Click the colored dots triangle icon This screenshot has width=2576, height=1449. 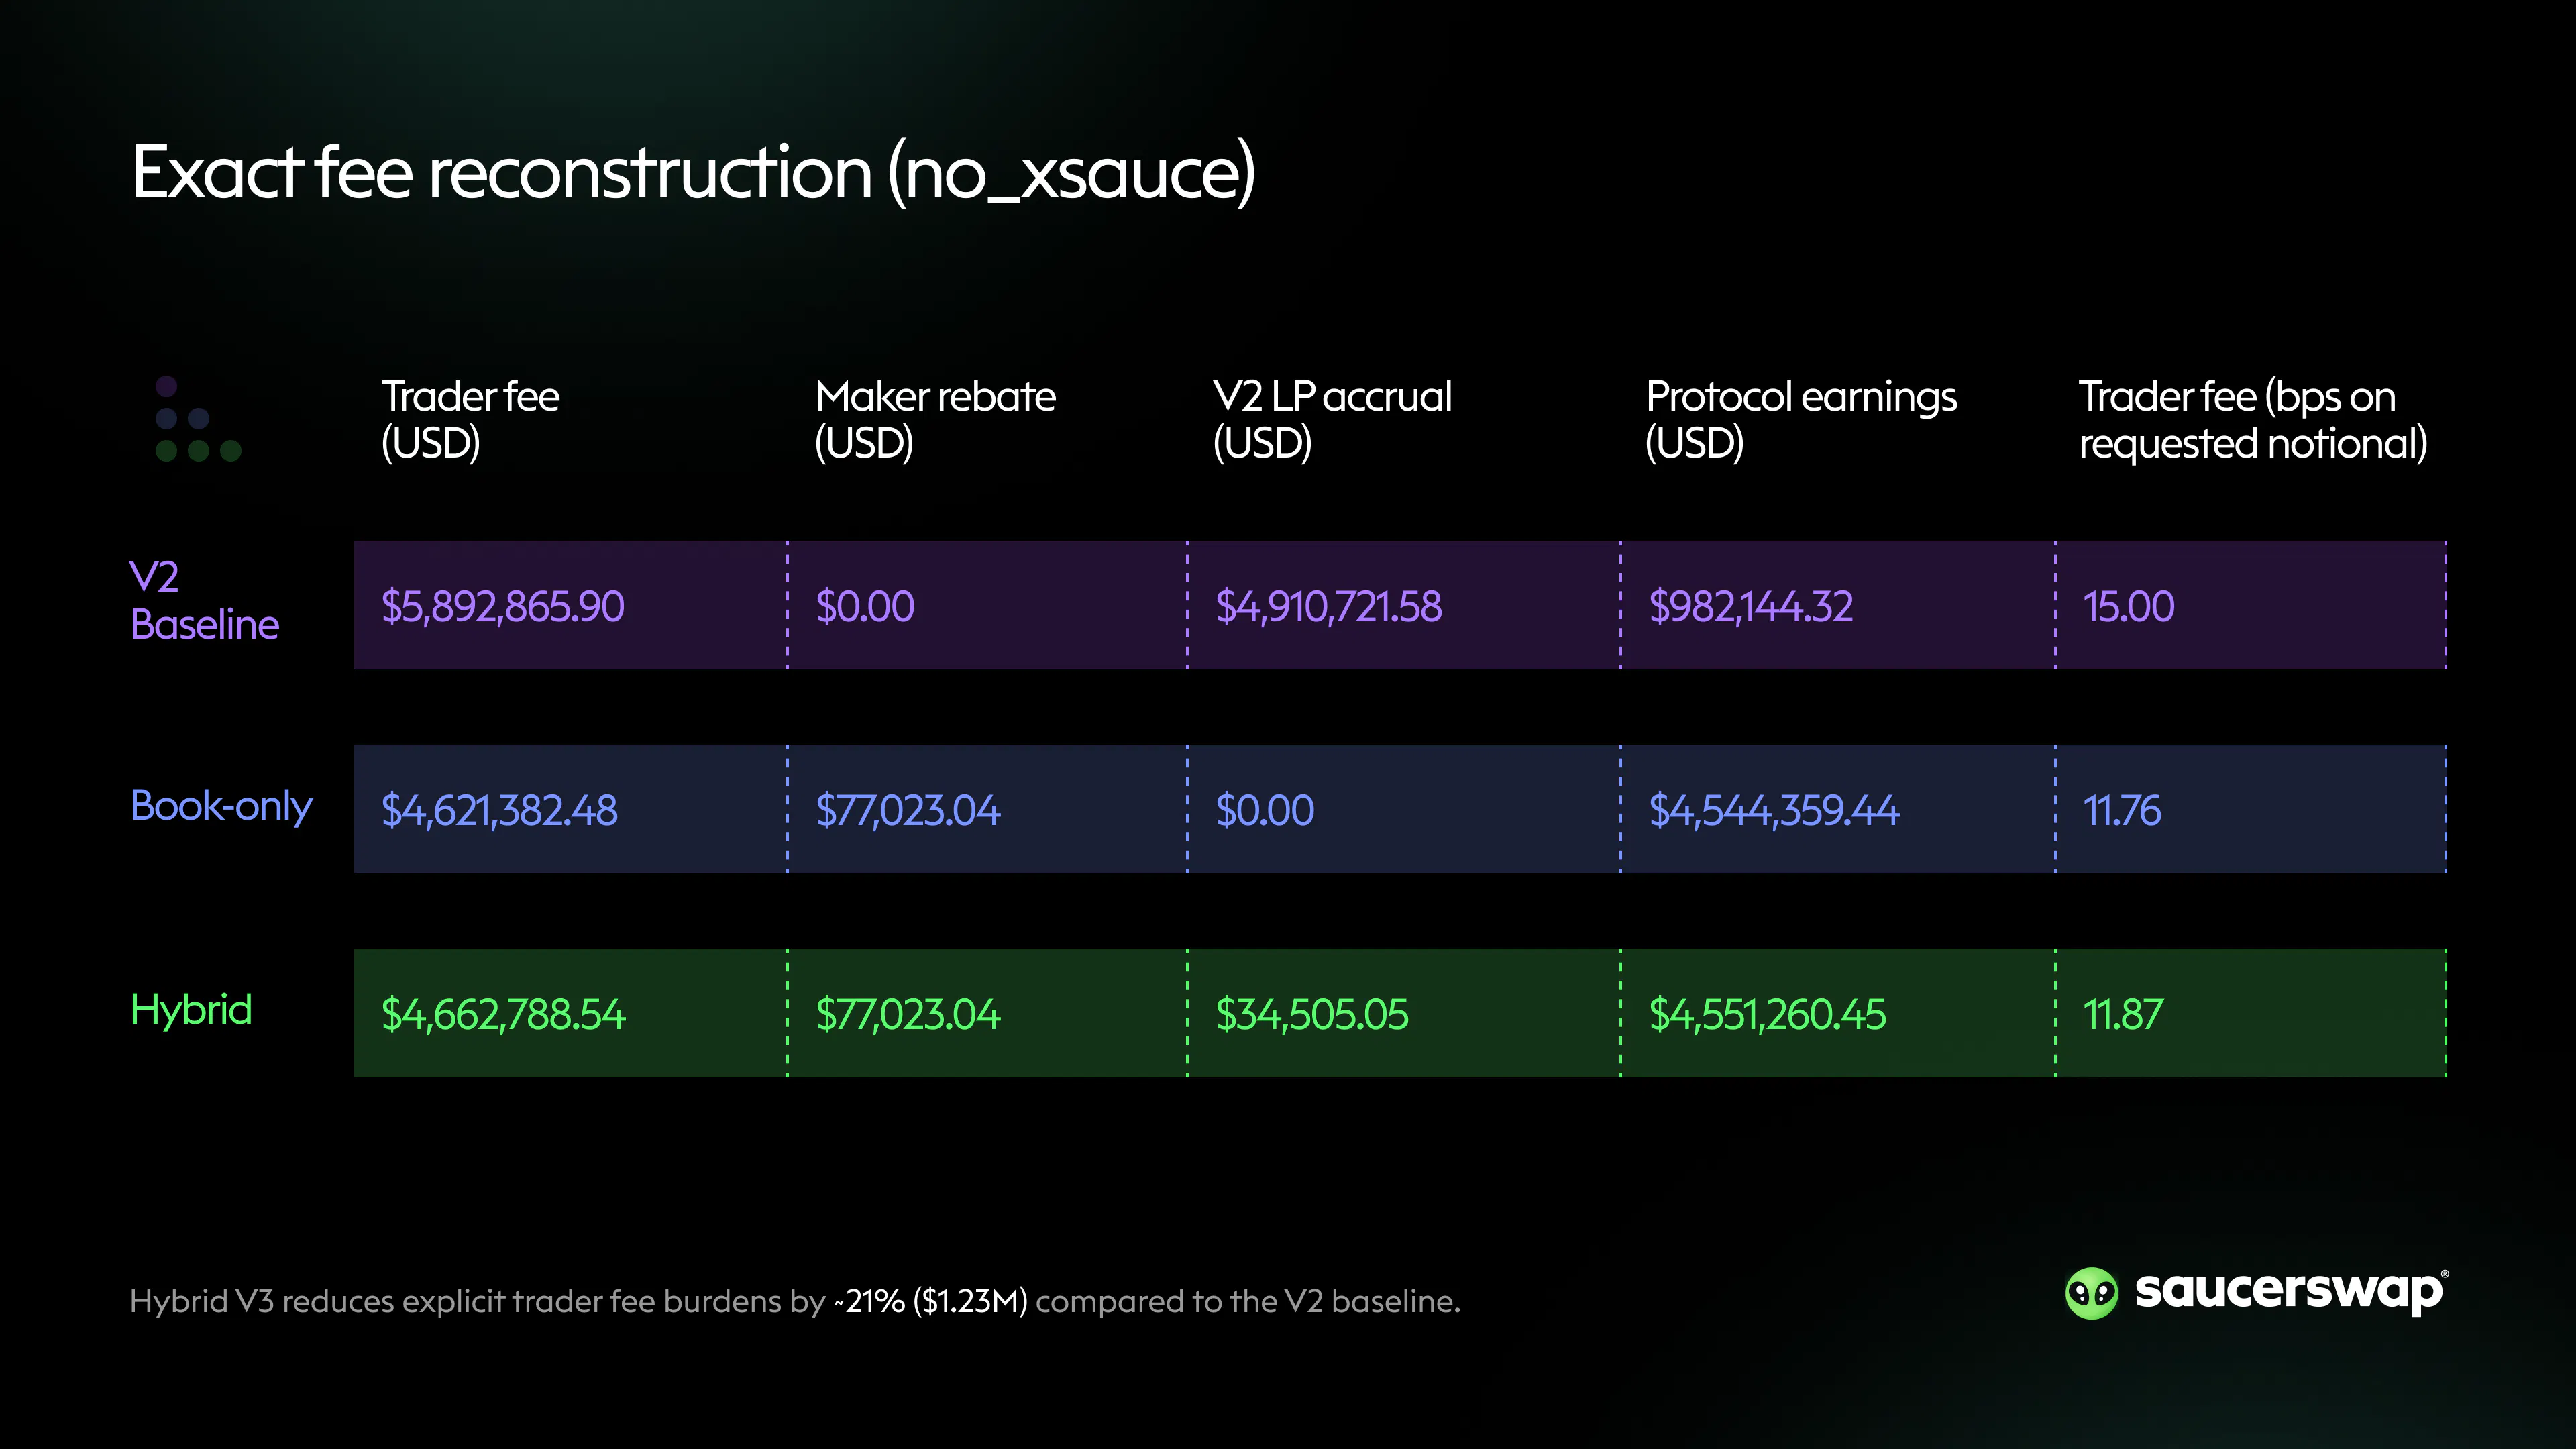pyautogui.click(x=197, y=419)
